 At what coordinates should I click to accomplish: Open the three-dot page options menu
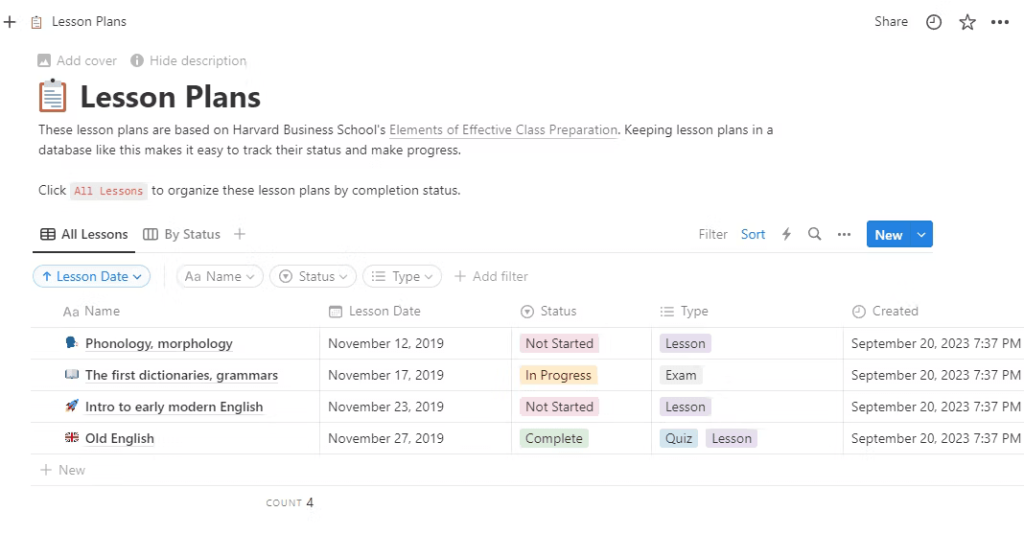point(1000,22)
